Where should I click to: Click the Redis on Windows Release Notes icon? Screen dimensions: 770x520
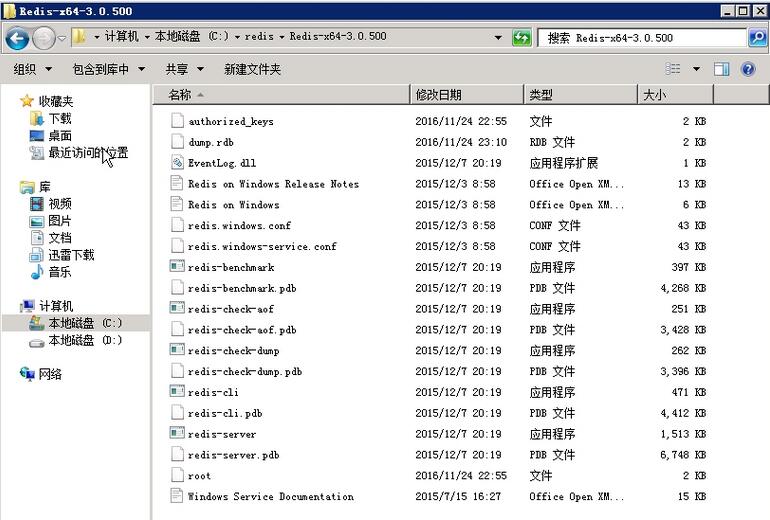(177, 183)
